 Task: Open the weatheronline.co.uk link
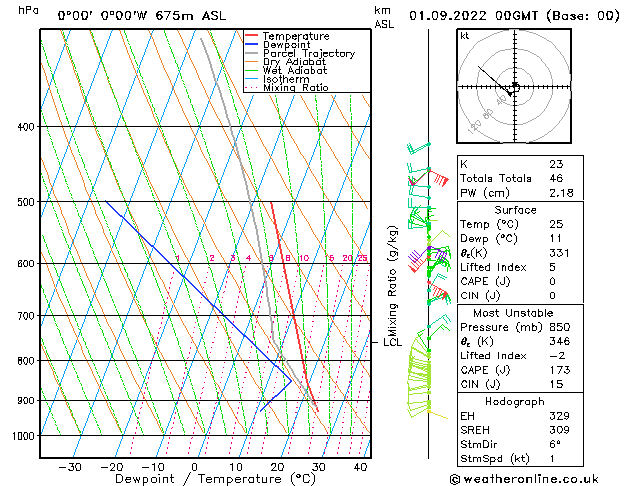tap(536, 478)
